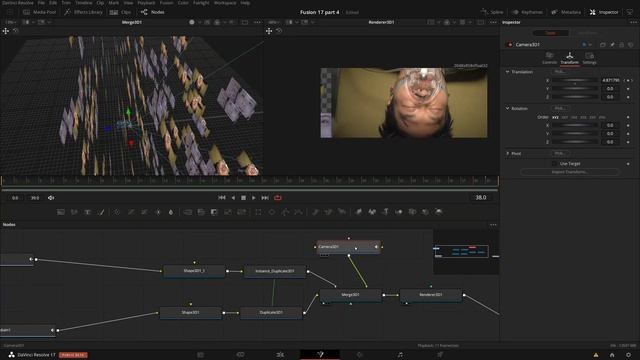The width and height of the screenshot is (640, 360).
Task: Expand the Pivot section
Action: tap(507, 153)
